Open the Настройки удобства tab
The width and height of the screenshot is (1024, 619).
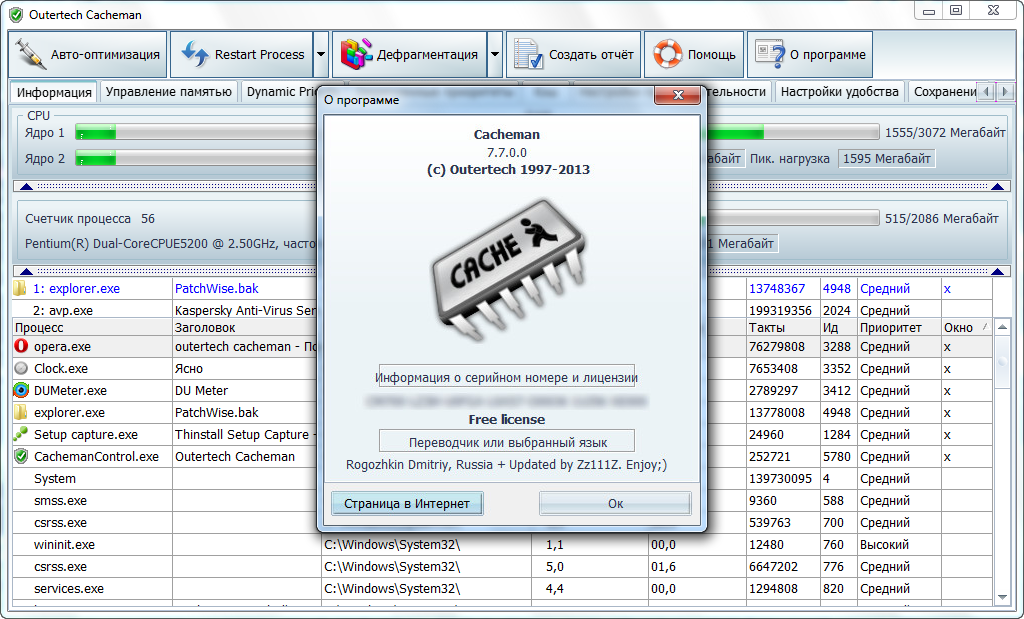[839, 91]
